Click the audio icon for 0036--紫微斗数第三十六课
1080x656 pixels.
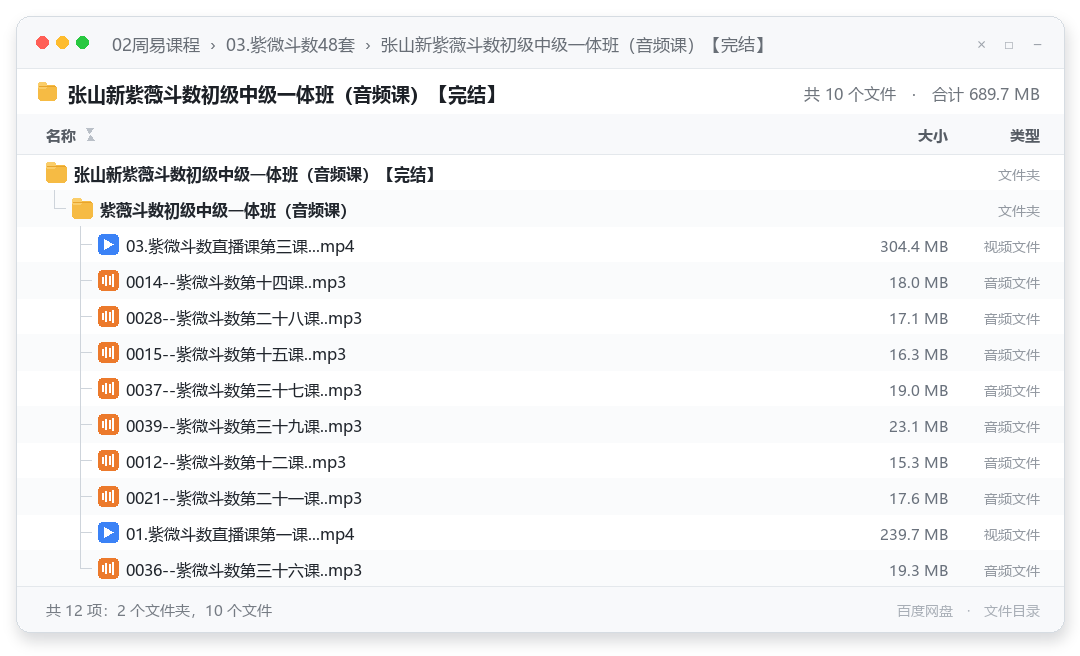(108, 568)
